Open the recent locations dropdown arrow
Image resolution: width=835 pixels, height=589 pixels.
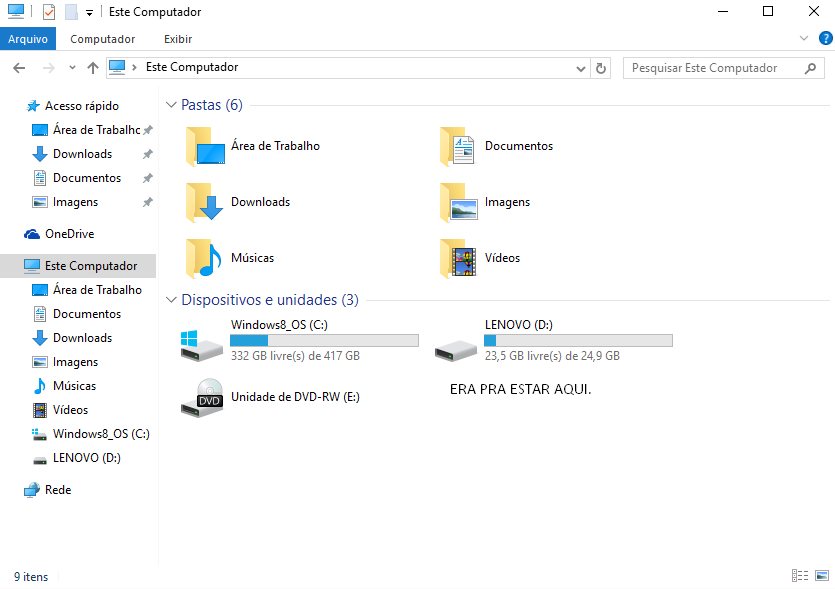click(x=72, y=68)
